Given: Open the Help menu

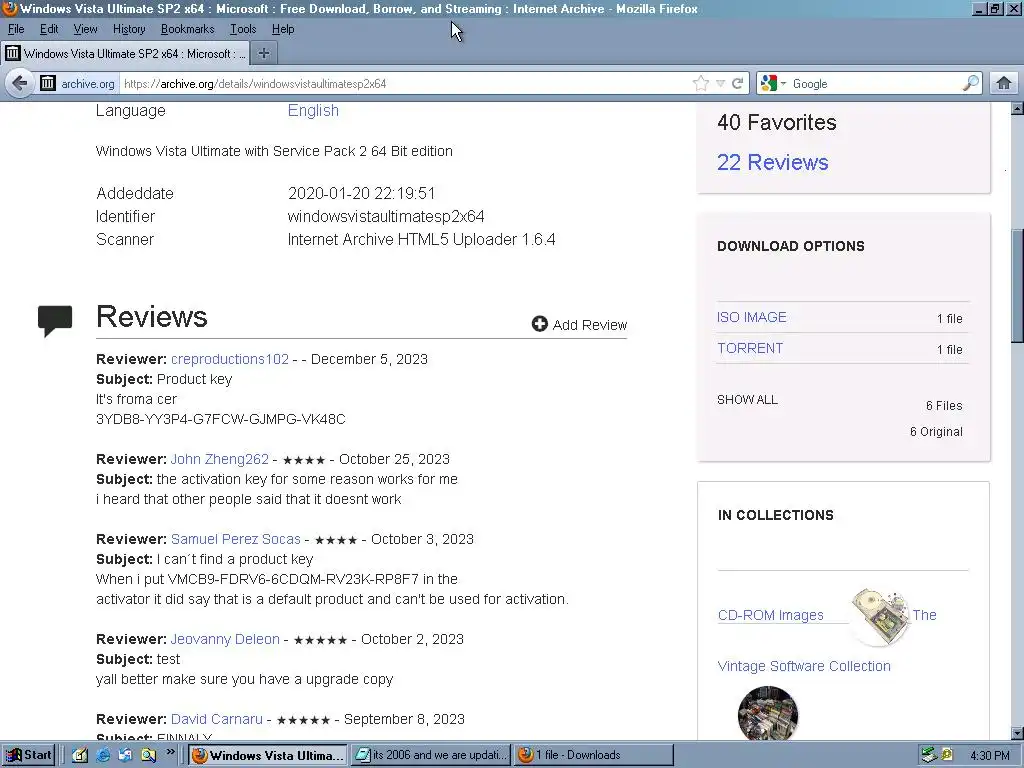Looking at the screenshot, I should [283, 29].
